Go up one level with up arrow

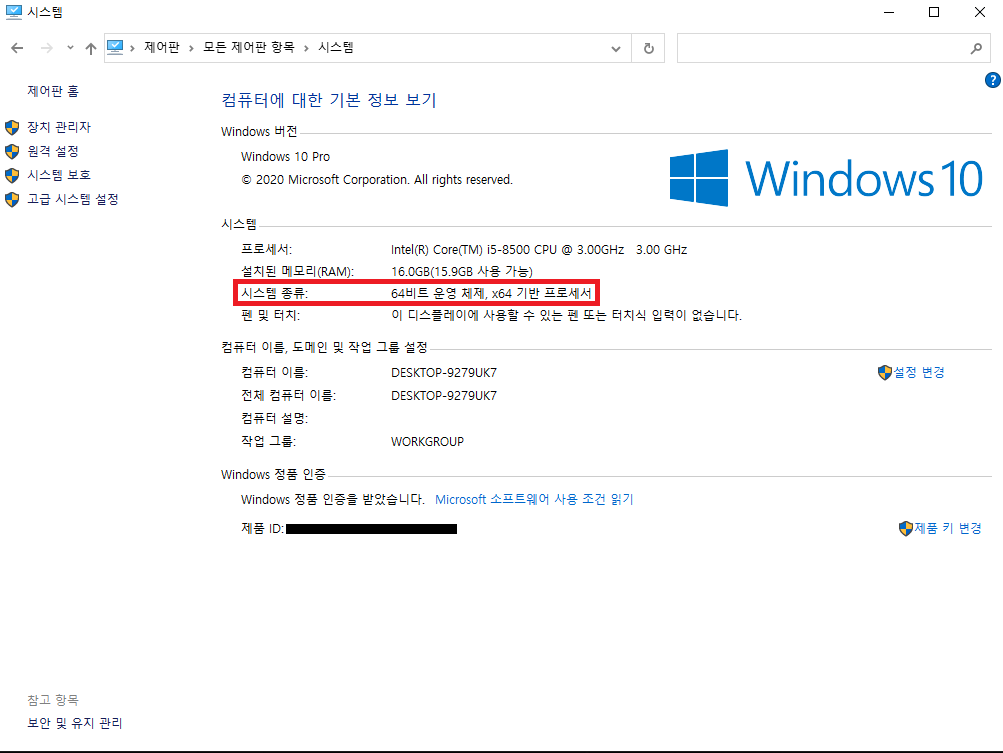point(91,48)
